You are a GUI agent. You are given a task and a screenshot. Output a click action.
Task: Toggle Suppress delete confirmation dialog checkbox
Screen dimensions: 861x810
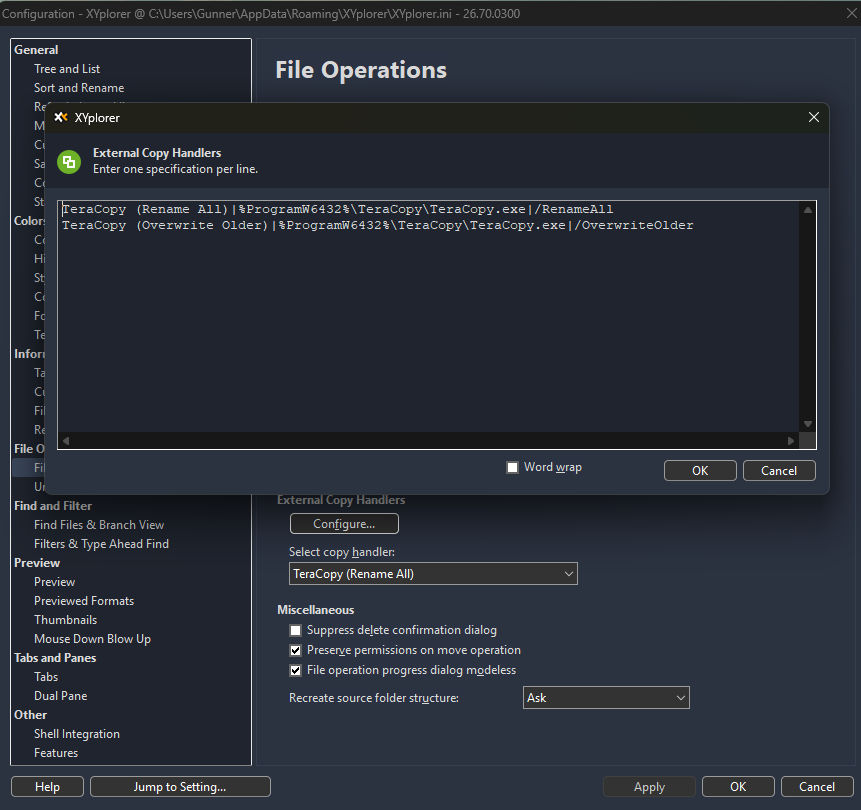(295, 631)
